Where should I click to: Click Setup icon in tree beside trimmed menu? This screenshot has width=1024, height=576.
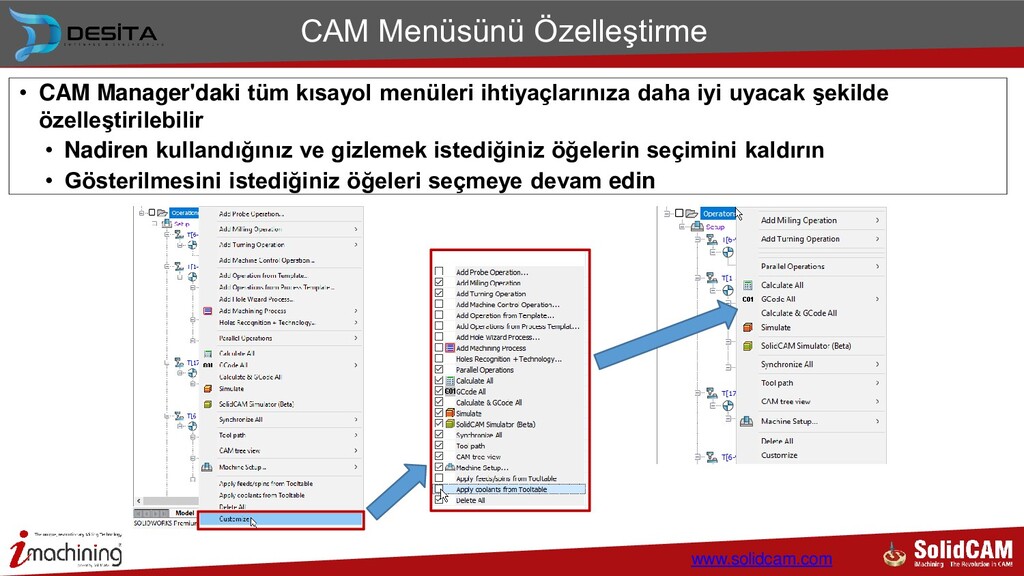(697, 226)
